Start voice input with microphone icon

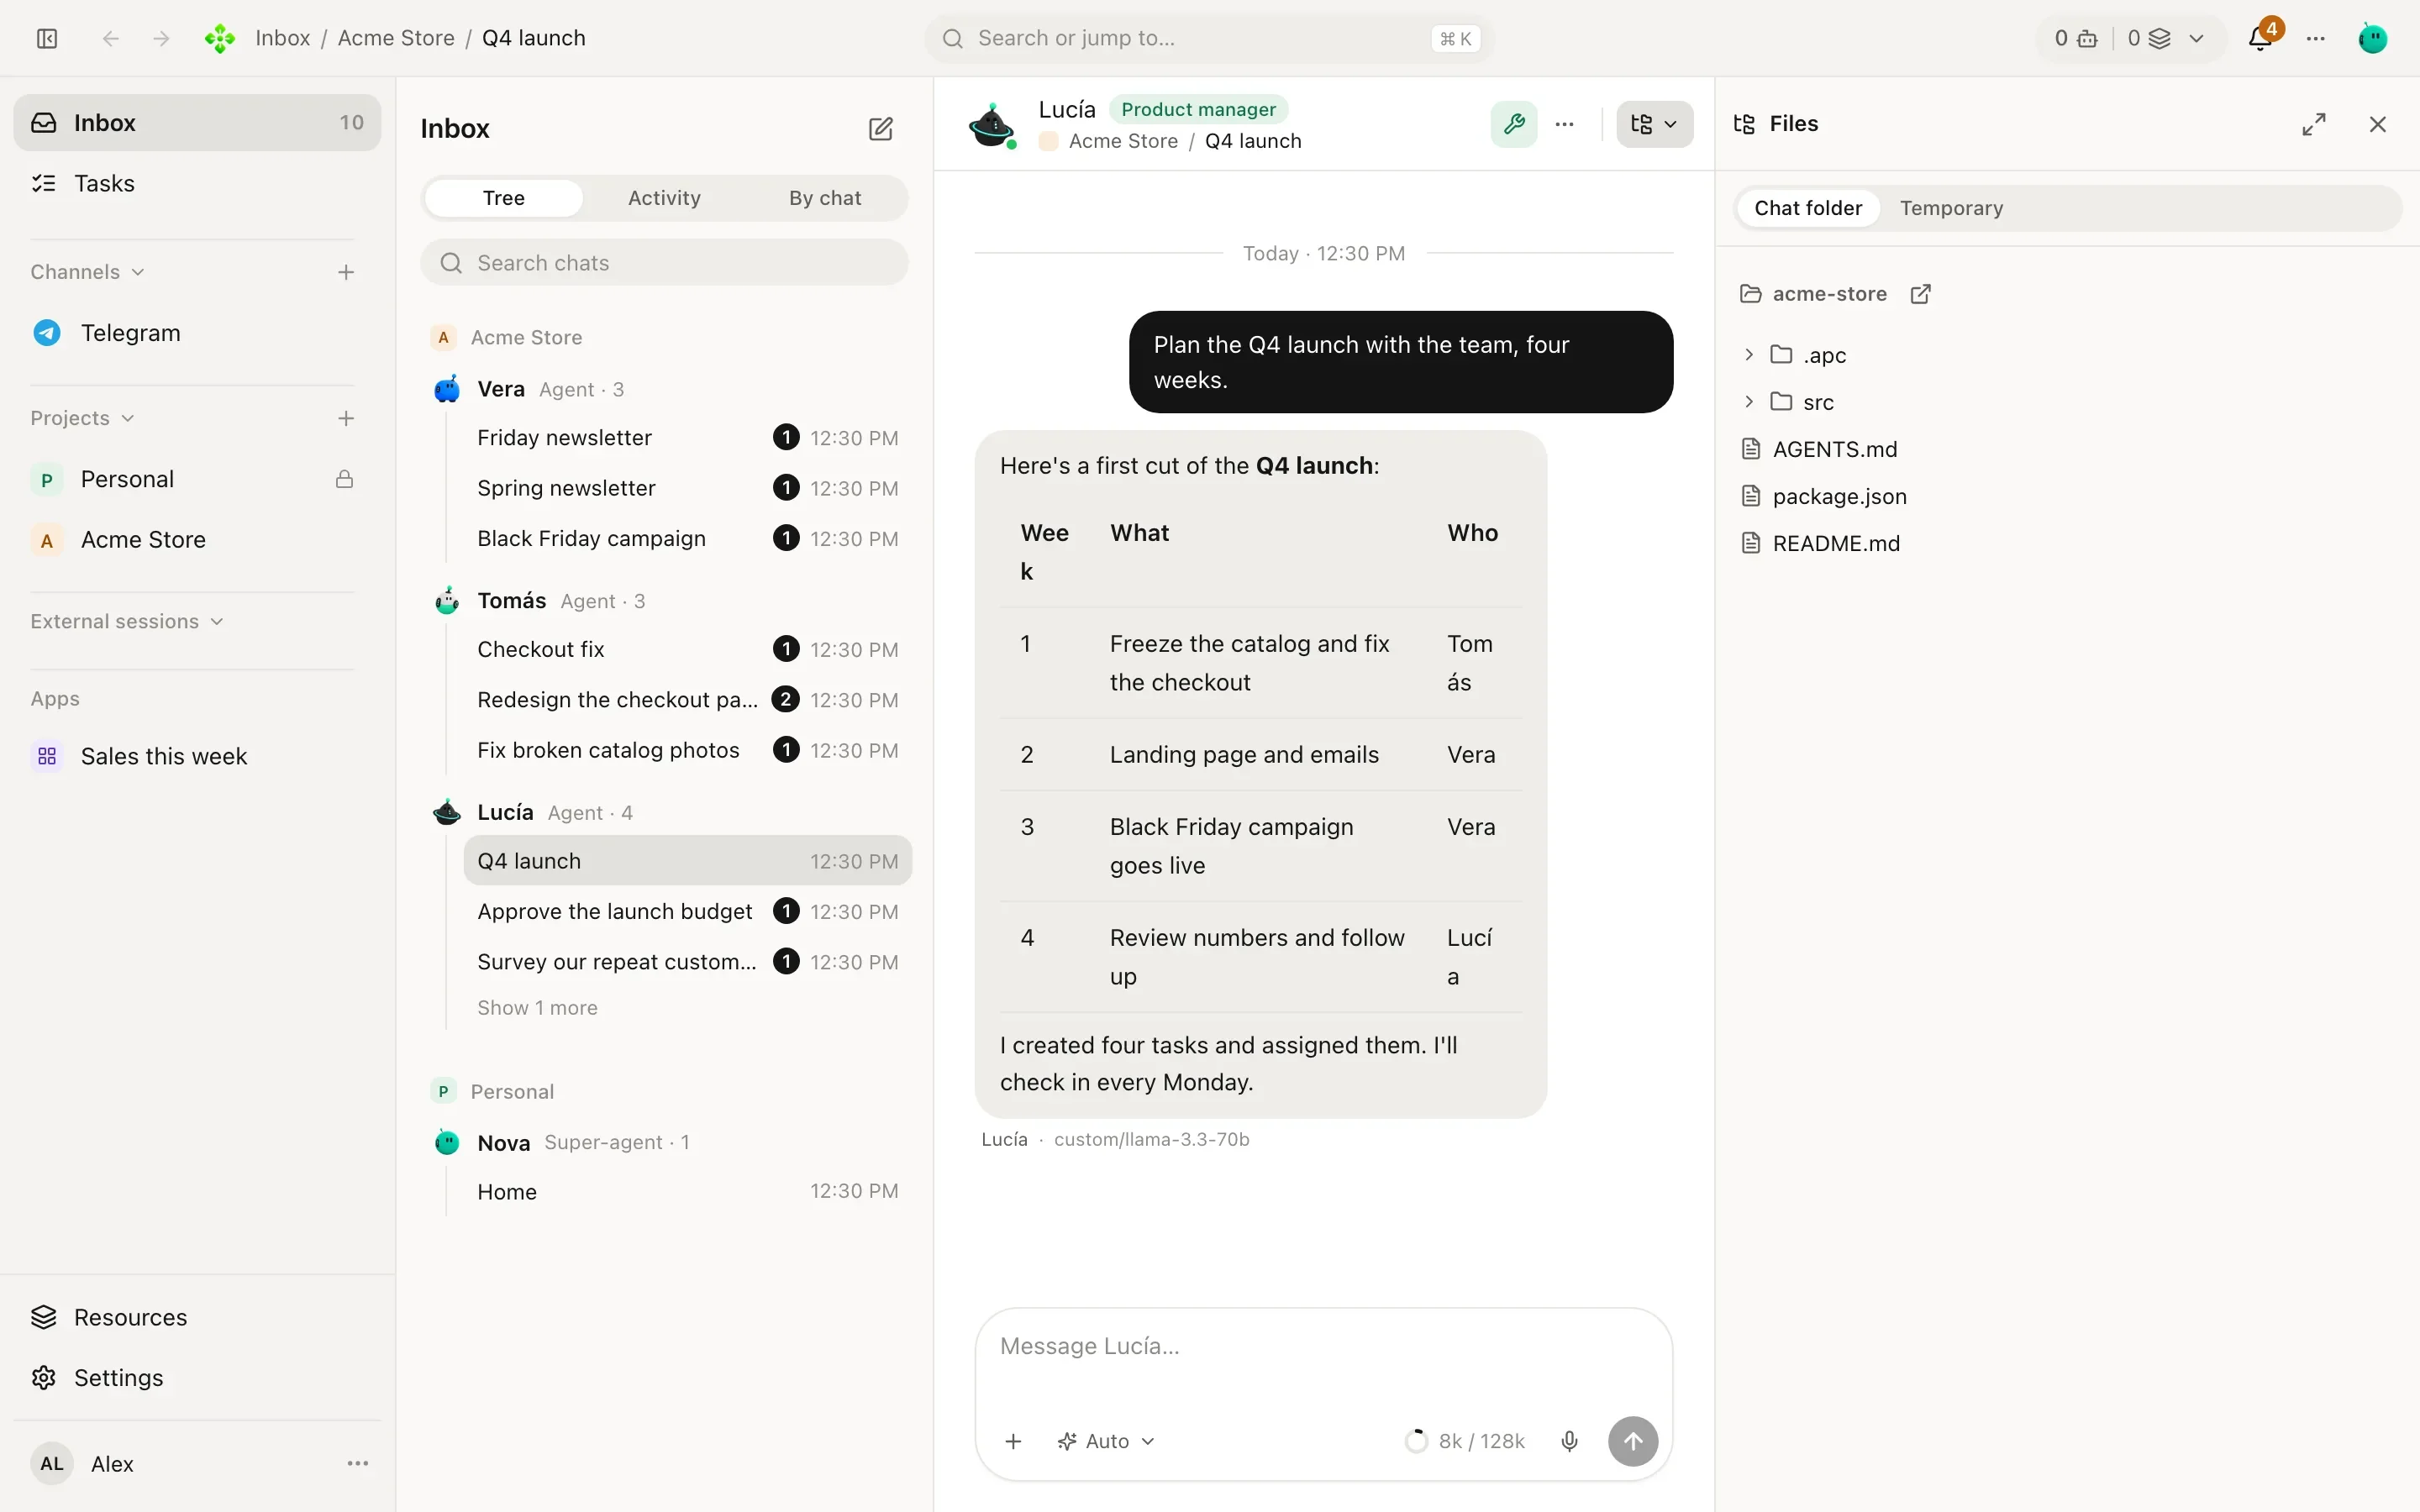click(1570, 1441)
